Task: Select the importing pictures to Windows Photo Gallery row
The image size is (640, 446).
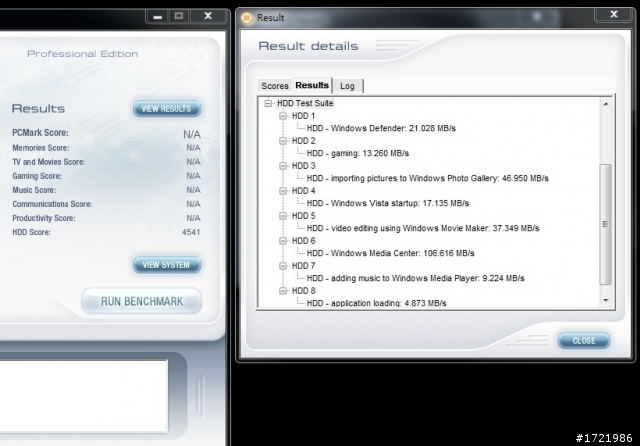Action: click(x=427, y=178)
